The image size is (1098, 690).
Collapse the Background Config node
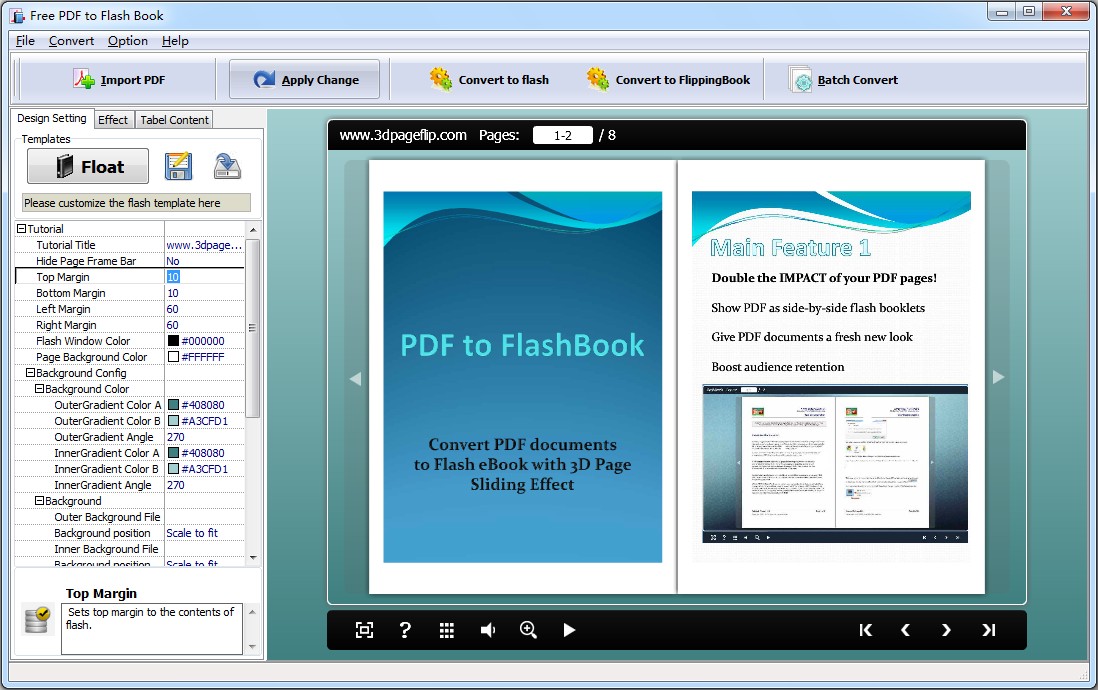[x=30, y=373]
